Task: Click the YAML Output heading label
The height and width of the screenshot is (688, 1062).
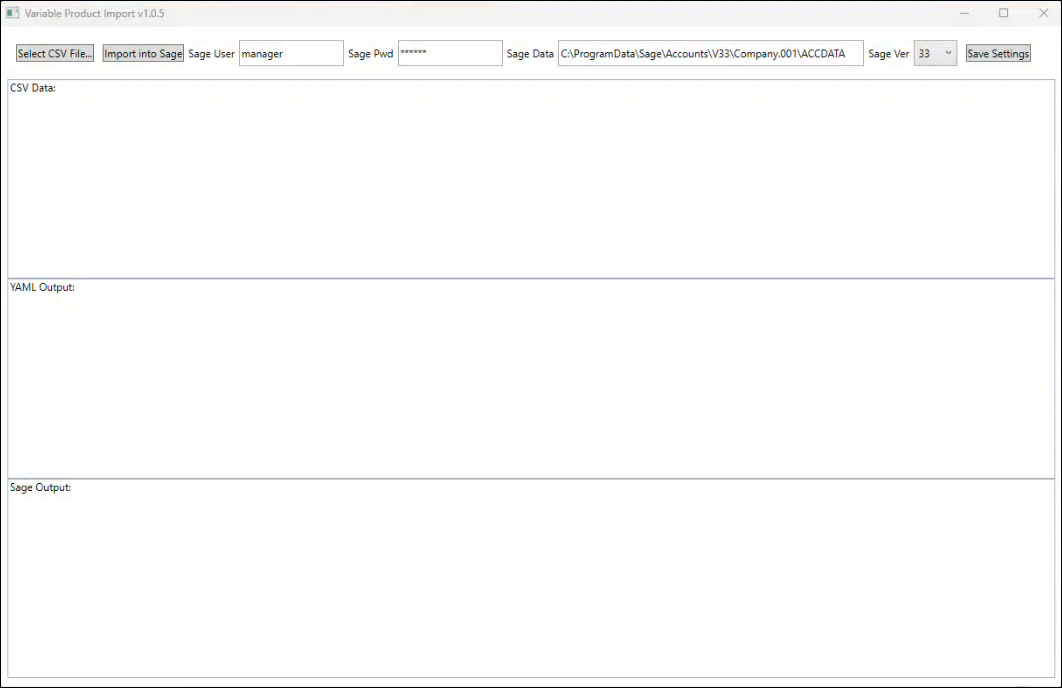Action: [42, 288]
